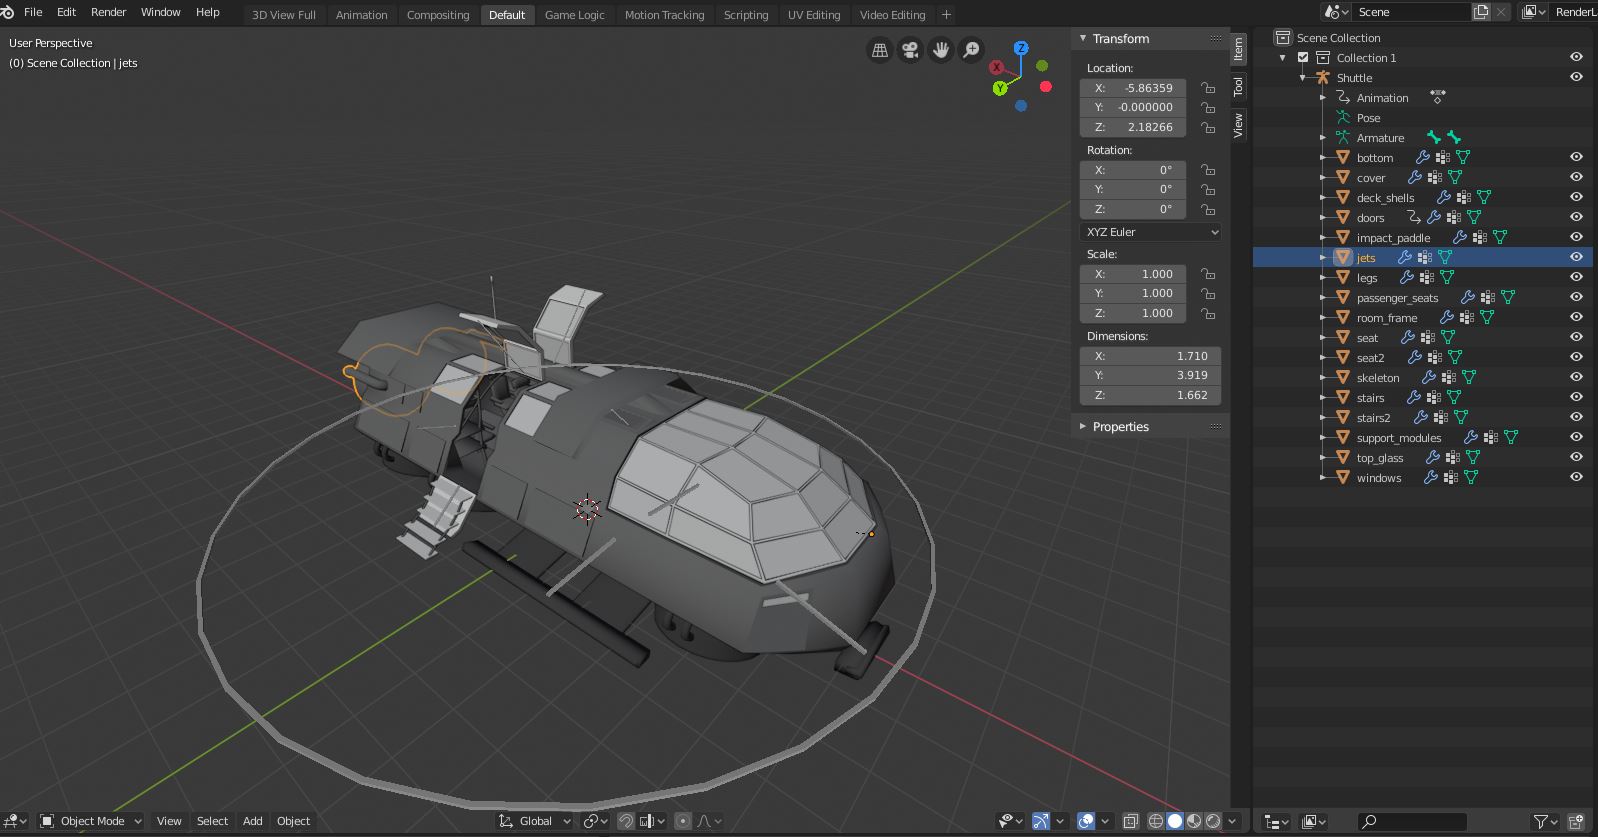Click the X axis on navigation gizmo
1598x837 pixels.
pos(996,67)
